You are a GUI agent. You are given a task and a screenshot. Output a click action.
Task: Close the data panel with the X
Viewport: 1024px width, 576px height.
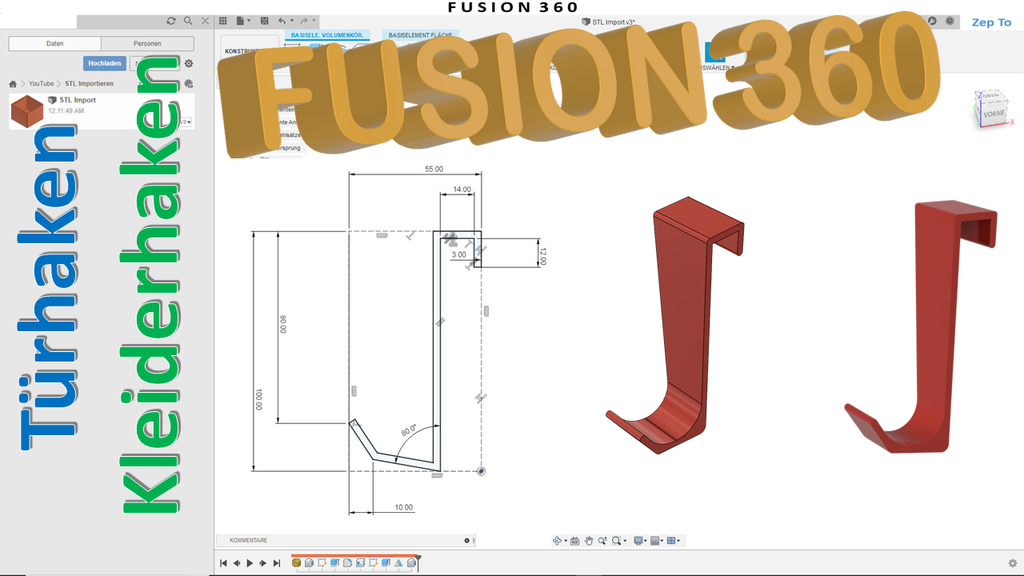pos(205,21)
